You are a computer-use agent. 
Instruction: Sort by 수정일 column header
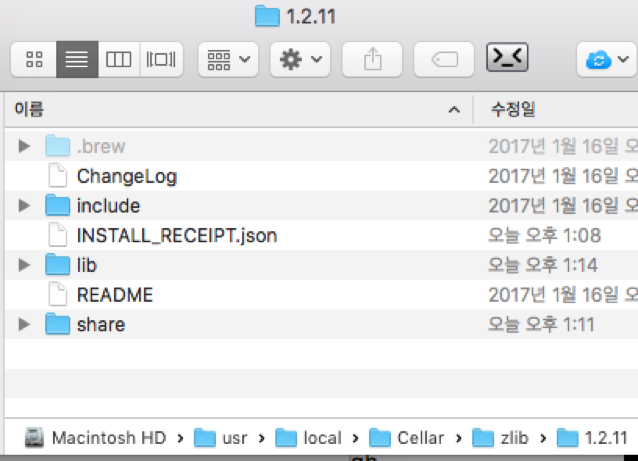[x=512, y=110]
